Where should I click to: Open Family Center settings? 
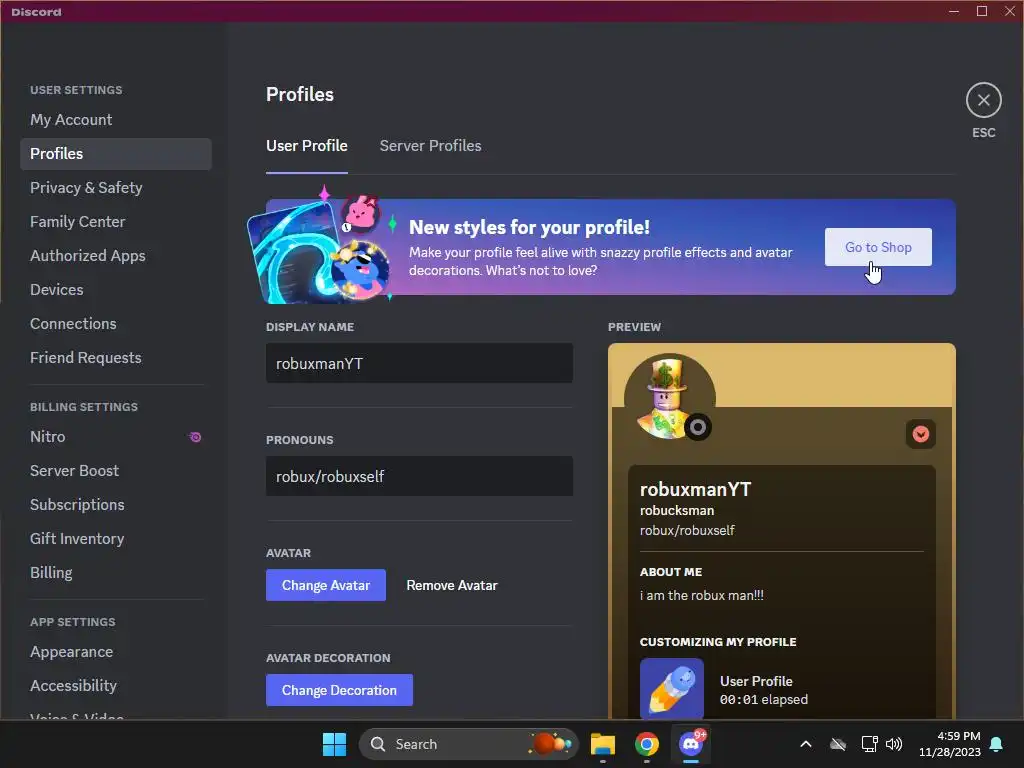(116, 222)
